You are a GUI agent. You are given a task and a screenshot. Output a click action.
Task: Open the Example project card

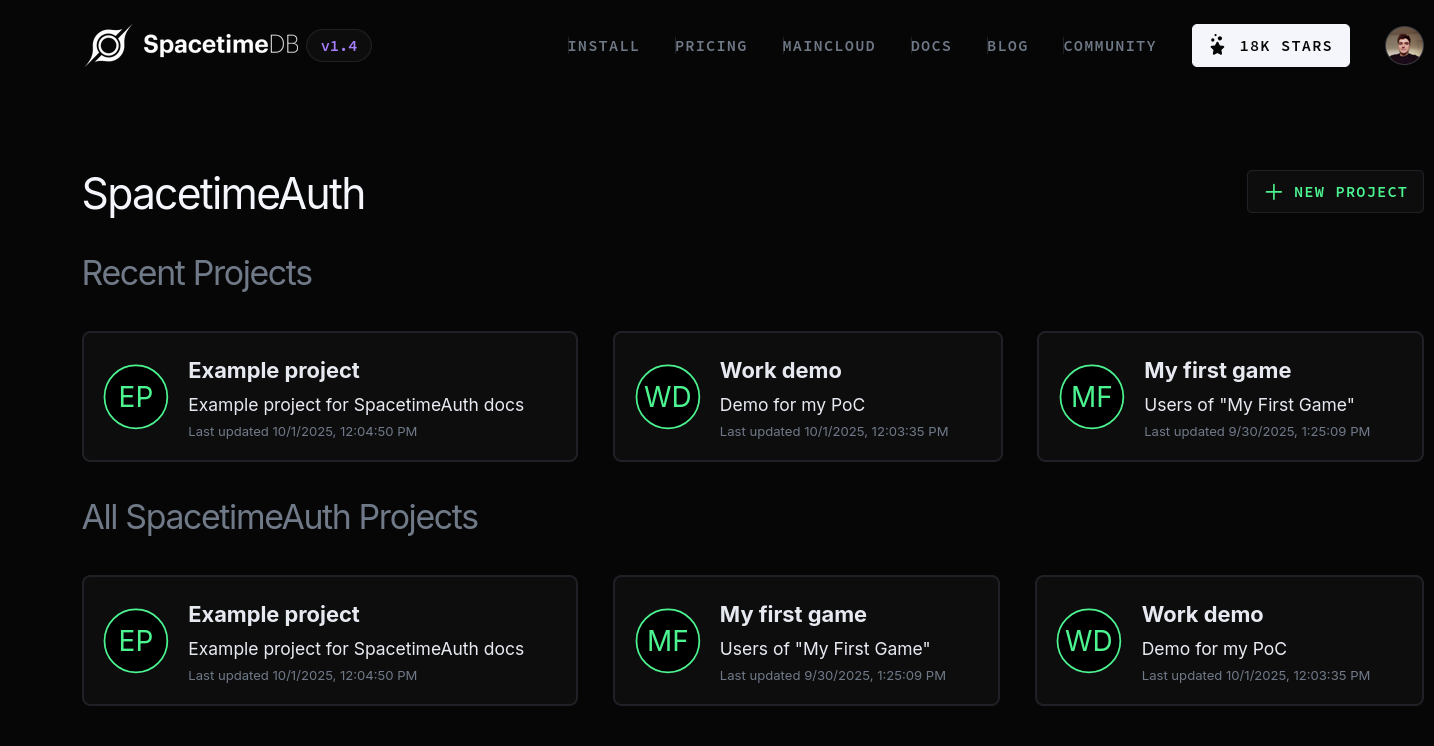(330, 396)
